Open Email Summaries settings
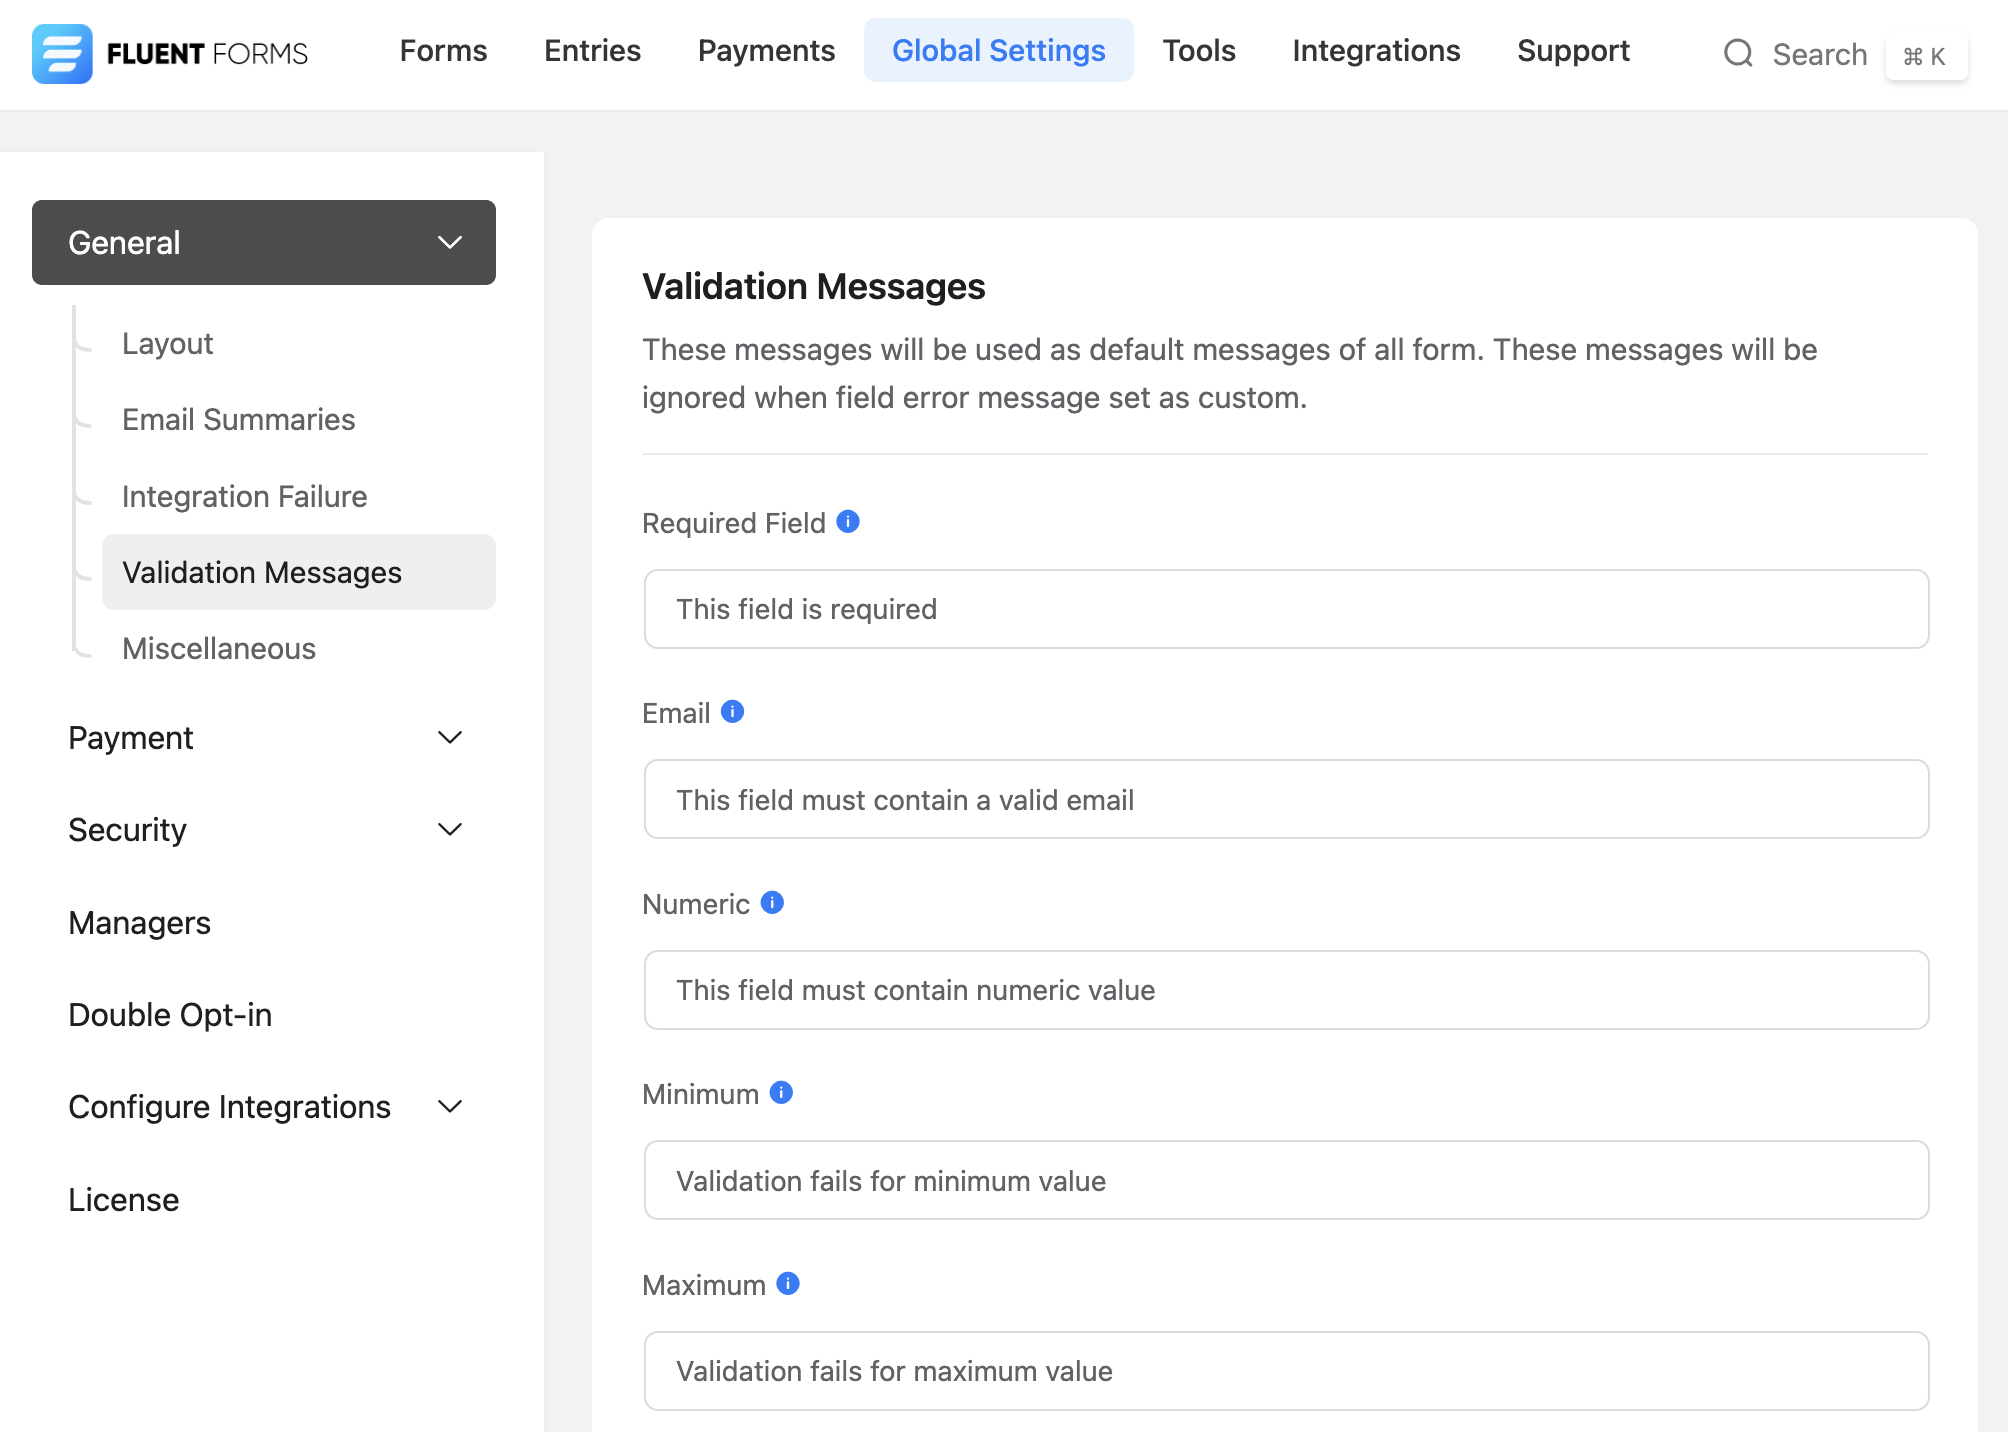This screenshot has height=1432, width=2008. 238,420
